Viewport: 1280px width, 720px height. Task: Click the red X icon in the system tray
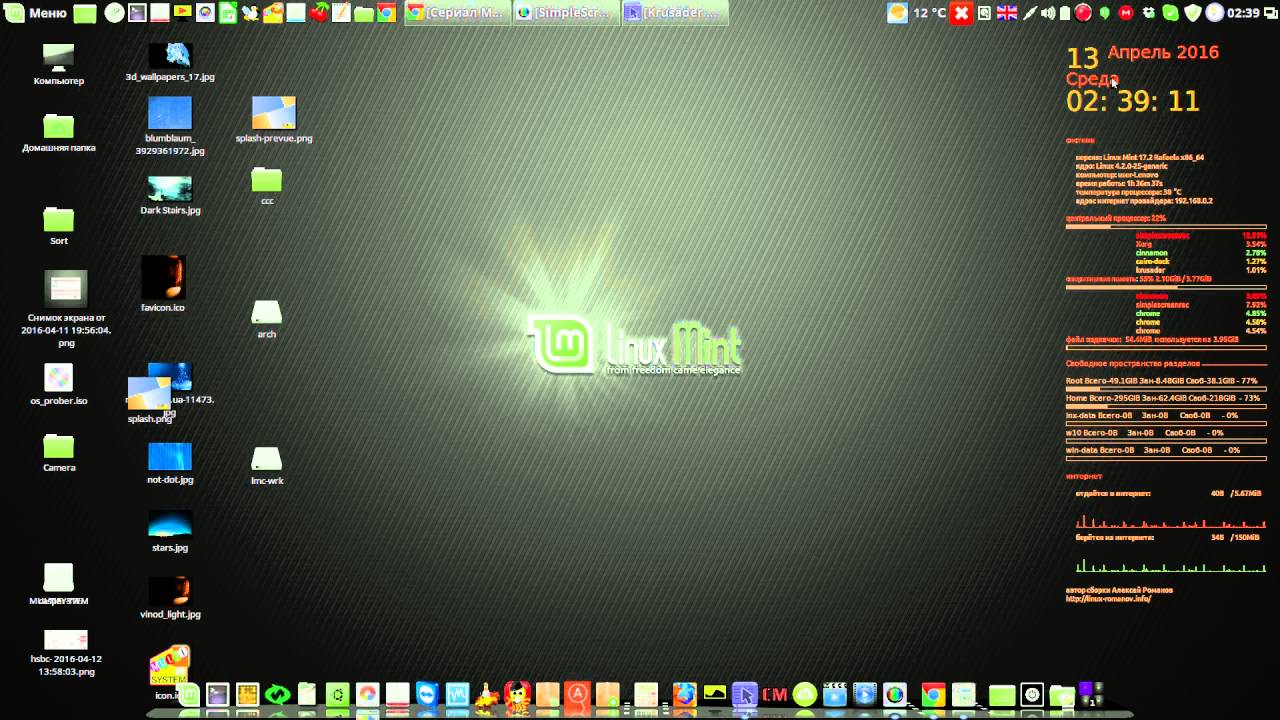[961, 13]
